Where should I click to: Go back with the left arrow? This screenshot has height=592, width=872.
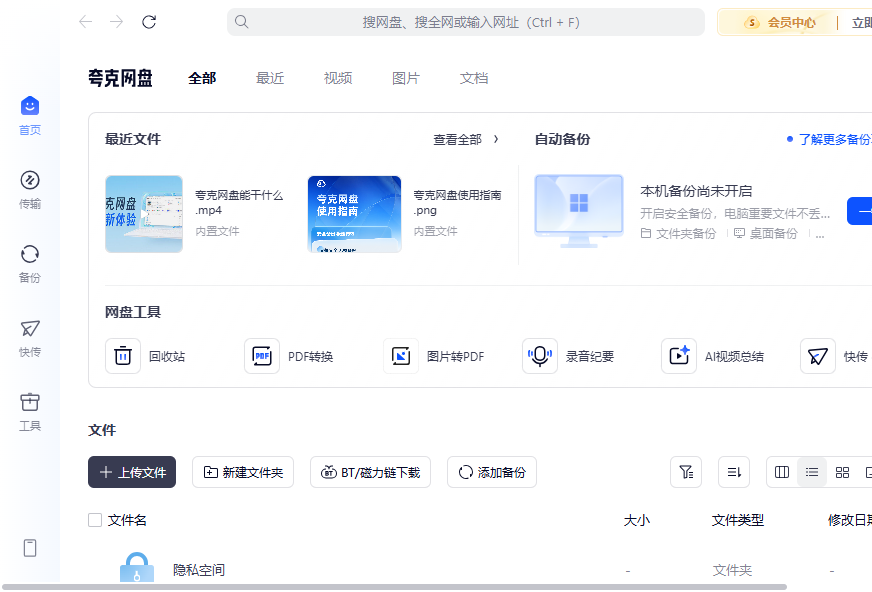[x=85, y=22]
